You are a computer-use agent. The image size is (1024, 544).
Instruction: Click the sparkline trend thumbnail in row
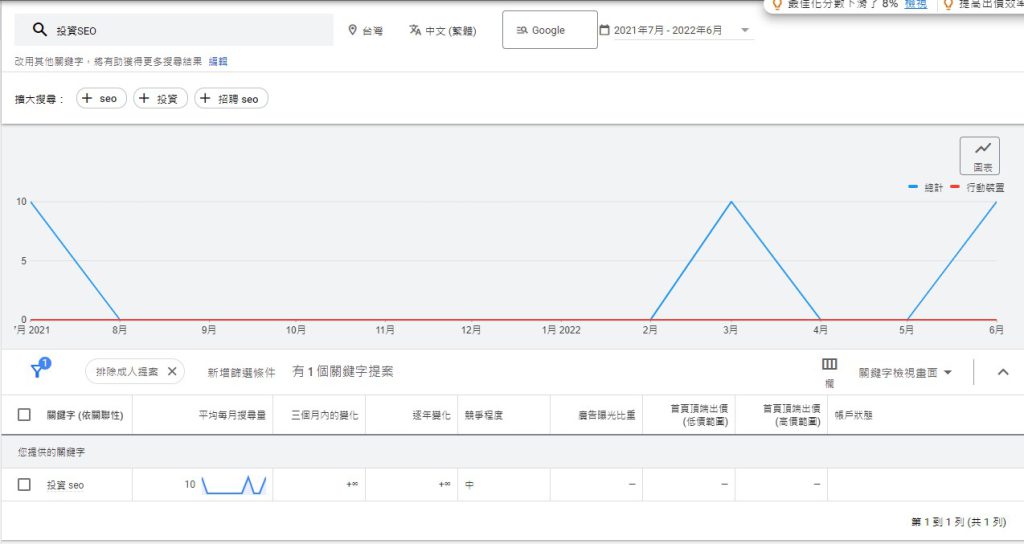click(x=234, y=485)
